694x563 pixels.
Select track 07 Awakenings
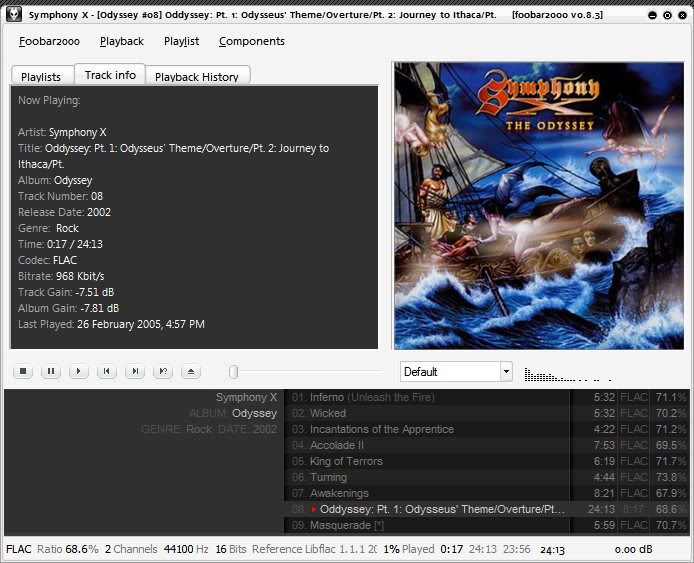tap(487, 493)
